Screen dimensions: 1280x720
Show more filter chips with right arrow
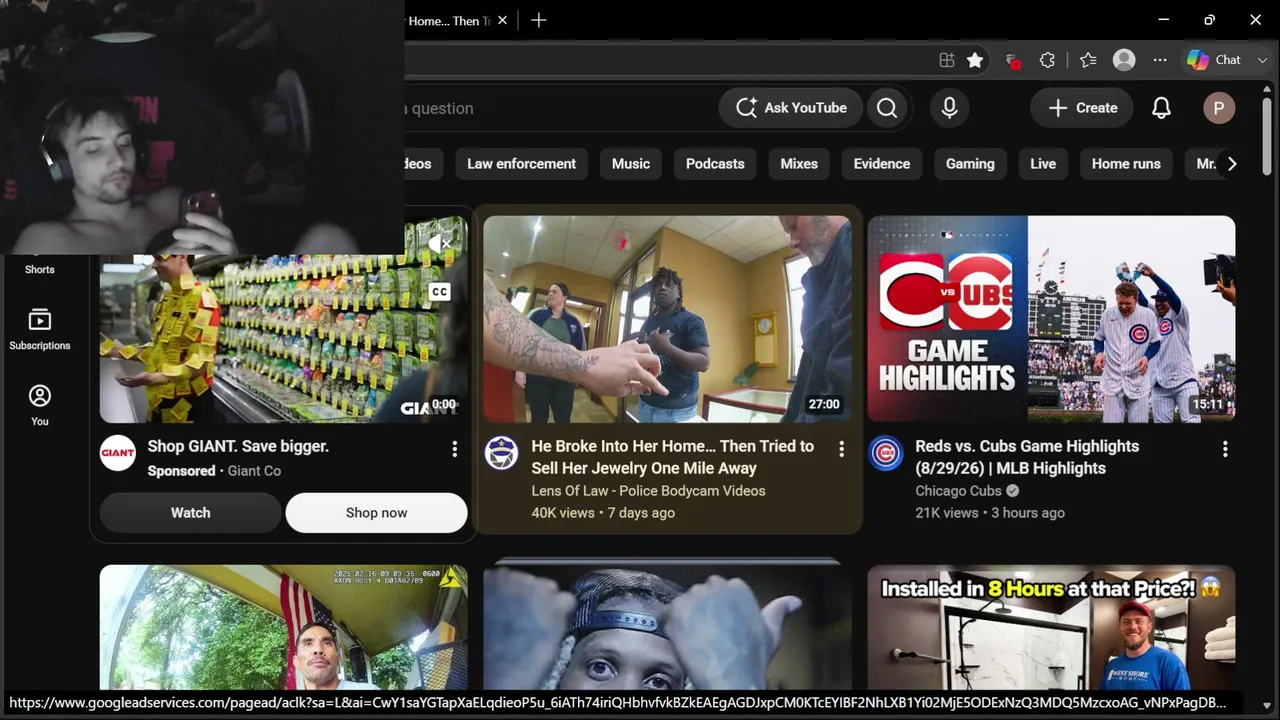1232,164
